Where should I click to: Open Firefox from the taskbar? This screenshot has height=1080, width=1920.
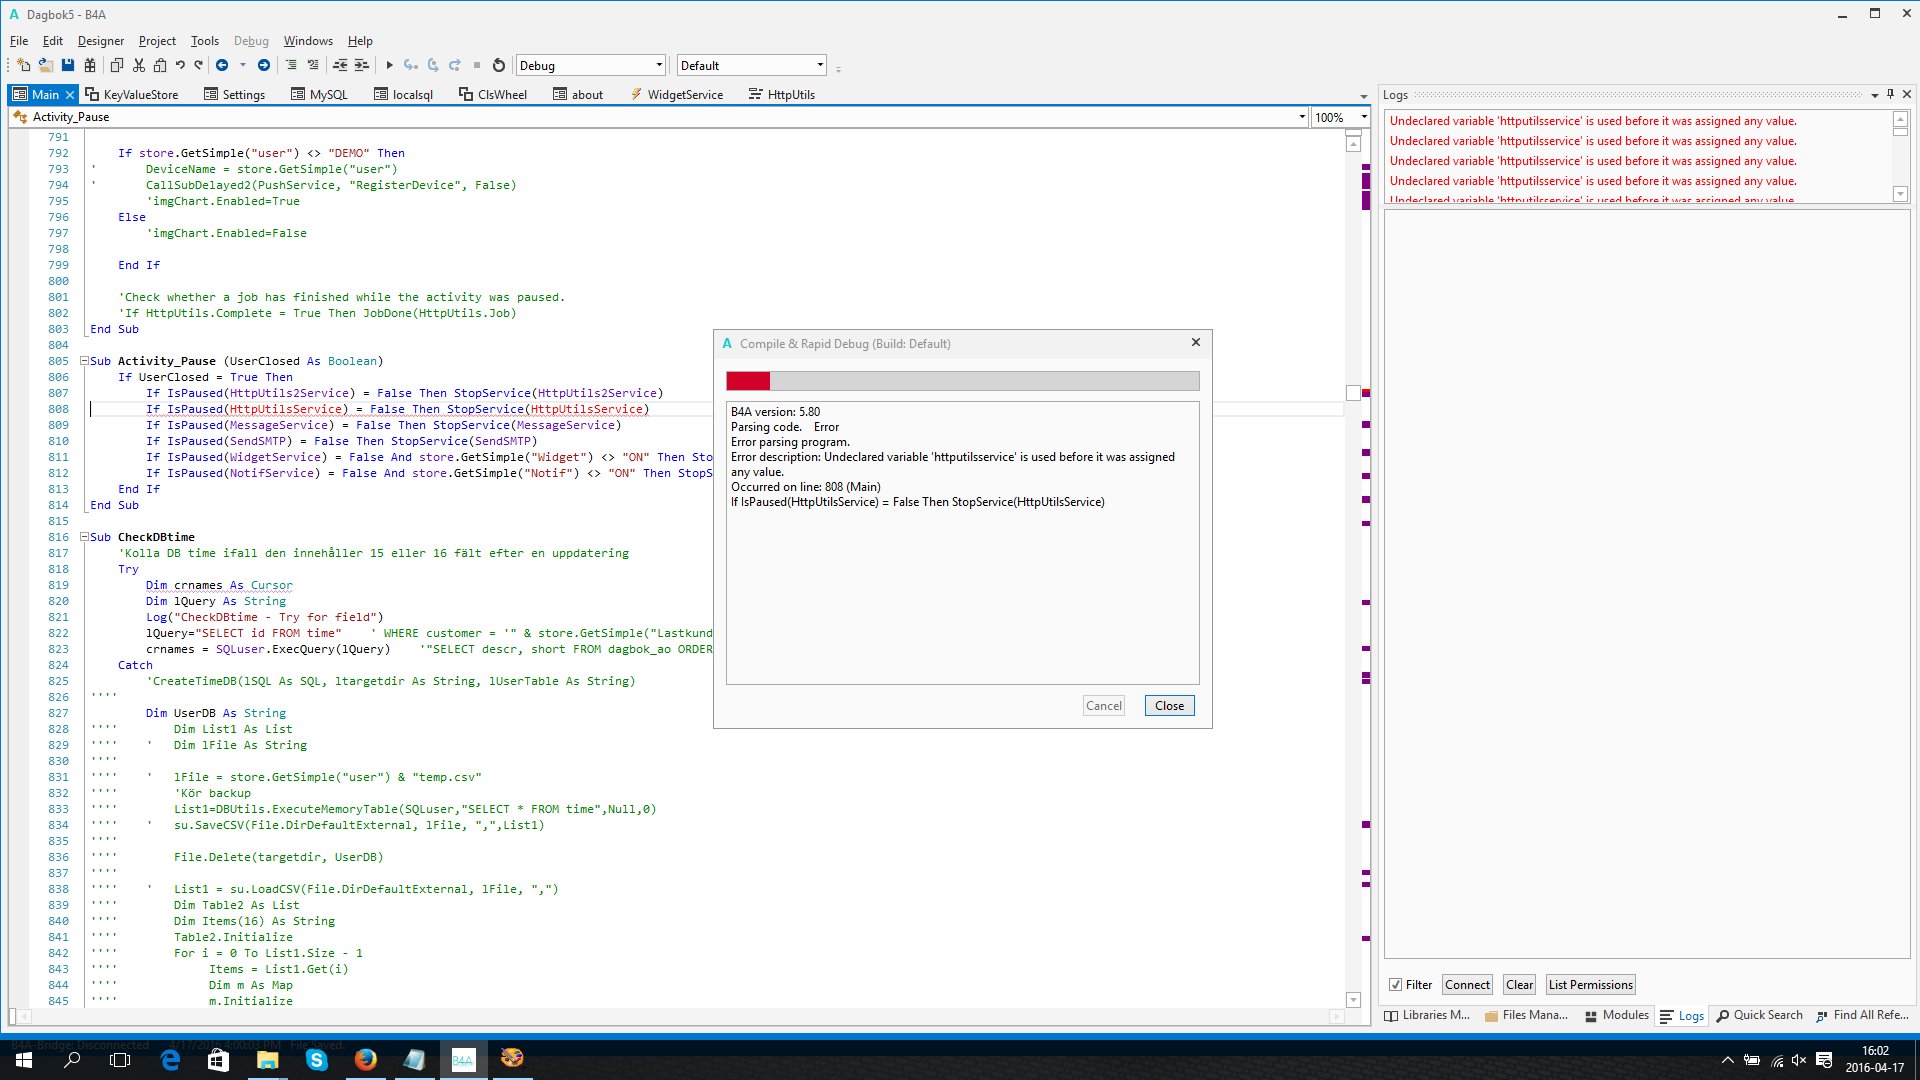pyautogui.click(x=366, y=1059)
